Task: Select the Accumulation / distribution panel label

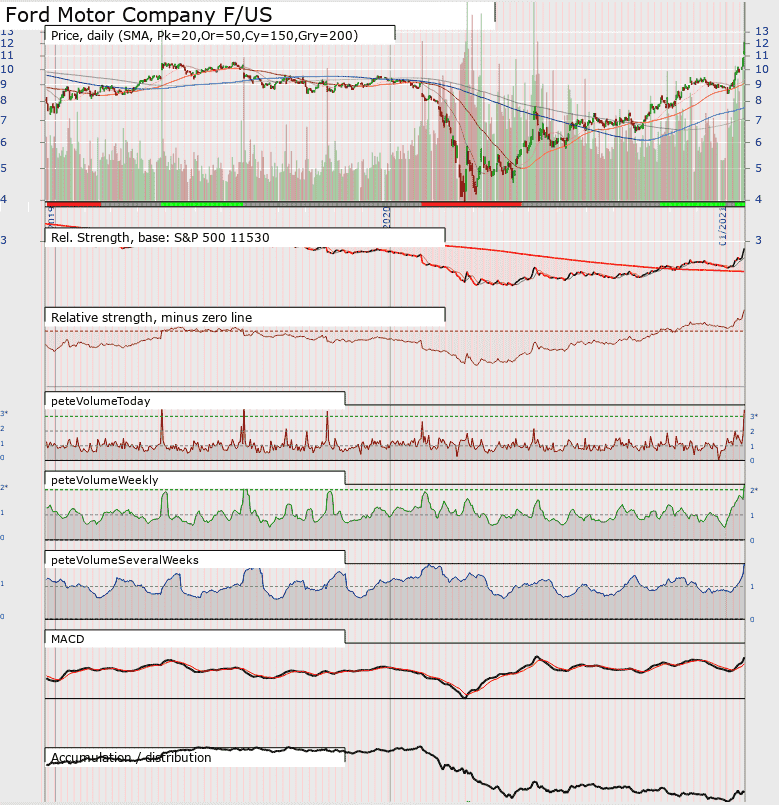Action: (131, 758)
